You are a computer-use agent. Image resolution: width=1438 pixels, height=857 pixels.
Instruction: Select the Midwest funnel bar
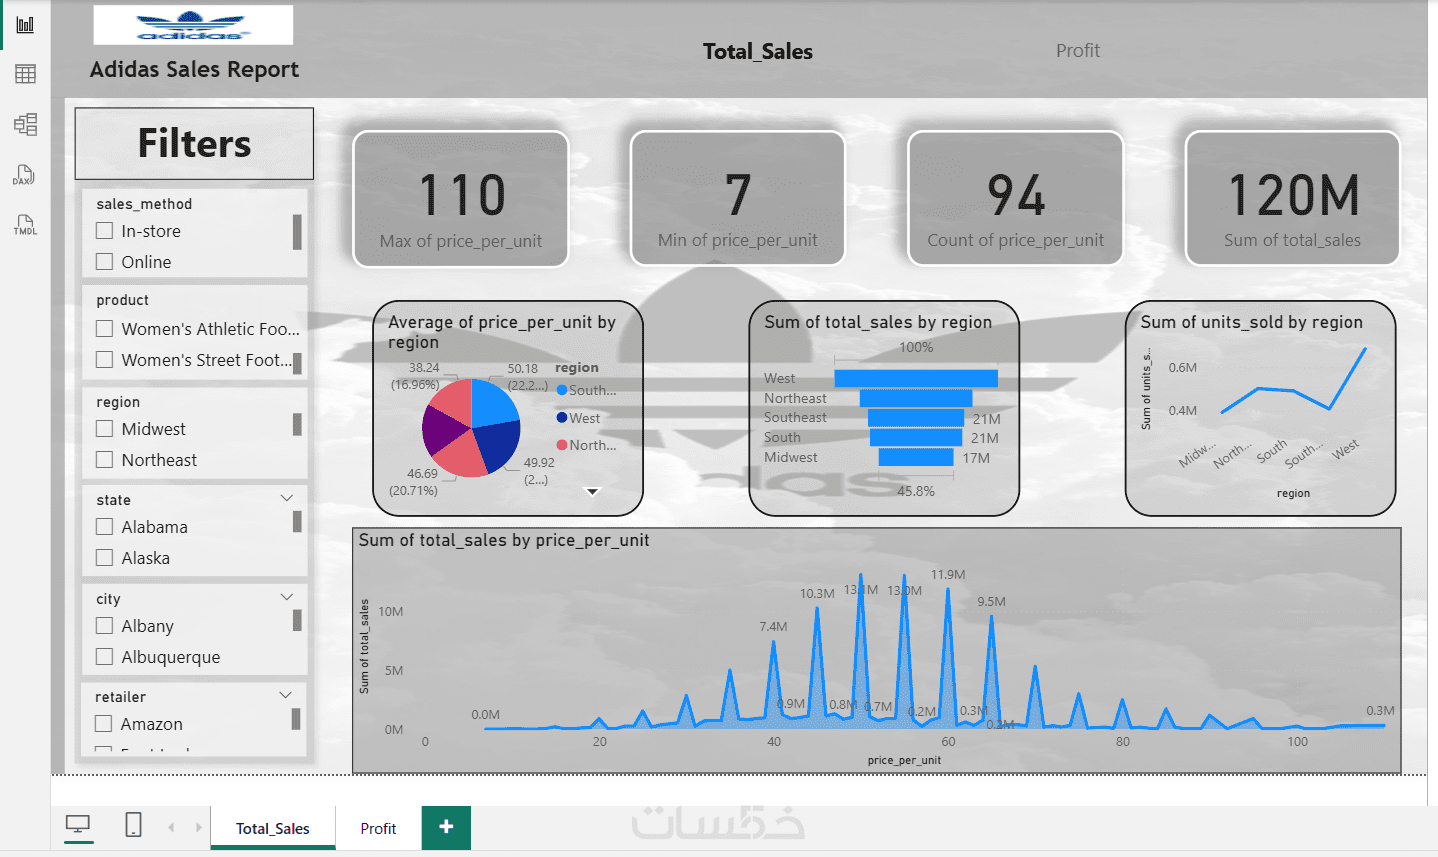[x=916, y=457]
